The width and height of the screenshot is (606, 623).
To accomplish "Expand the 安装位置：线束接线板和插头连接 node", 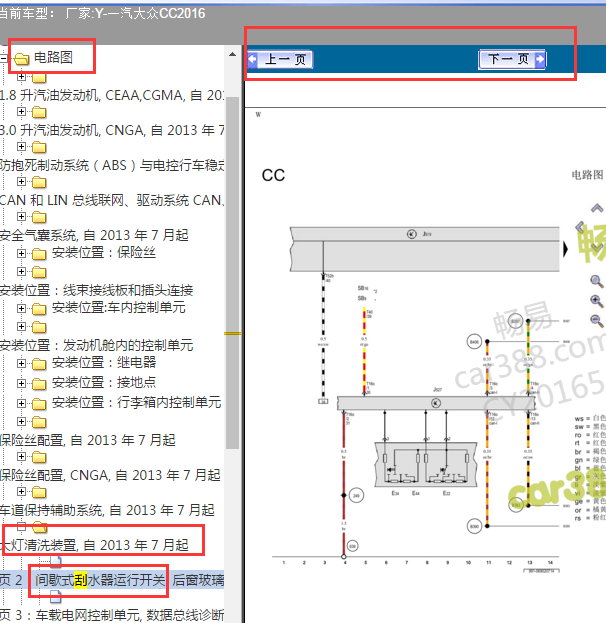I will [21, 271].
